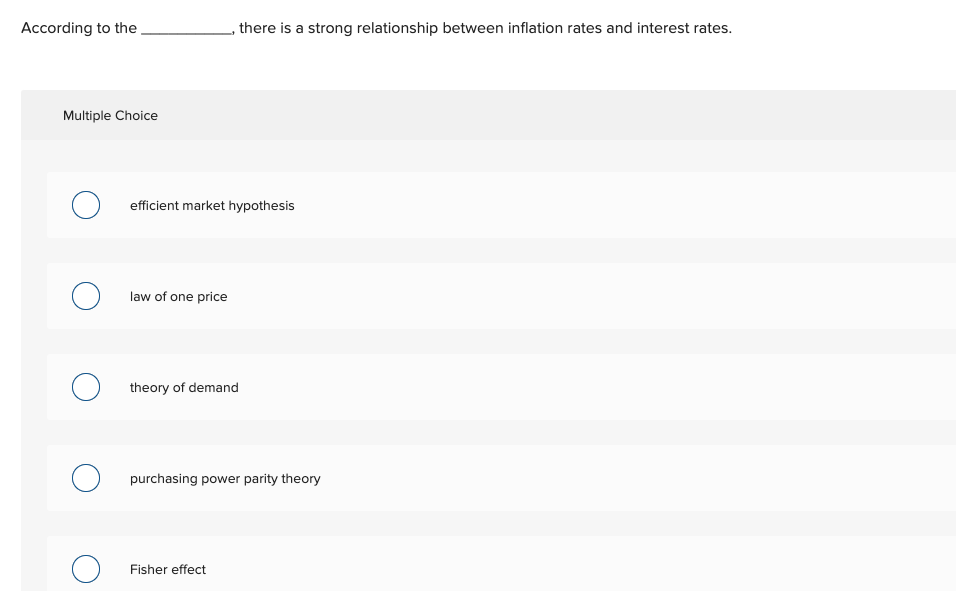This screenshot has width=956, height=591.
Task: Click the purchasing power parity theory answer text
Action: (225, 478)
